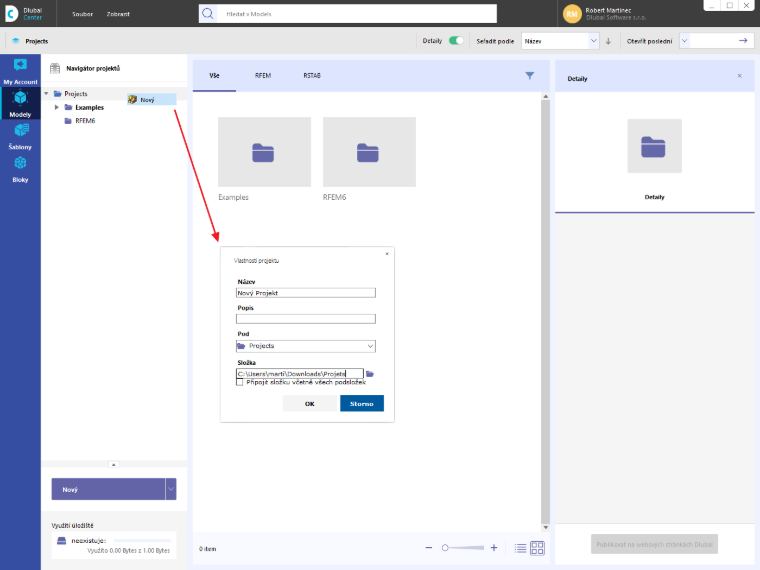Close the Vlastnosti projektu dialog

387,253
